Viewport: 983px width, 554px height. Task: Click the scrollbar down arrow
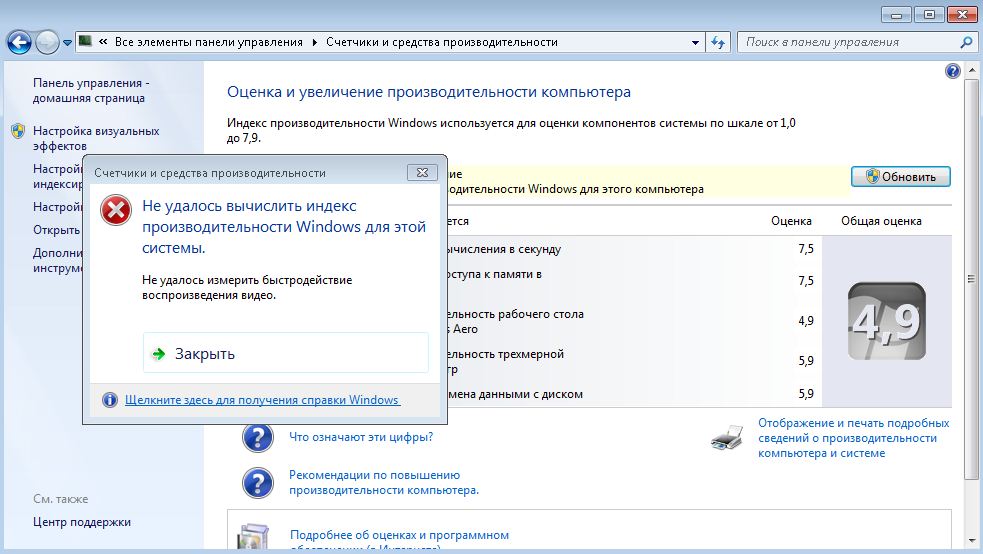point(972,540)
